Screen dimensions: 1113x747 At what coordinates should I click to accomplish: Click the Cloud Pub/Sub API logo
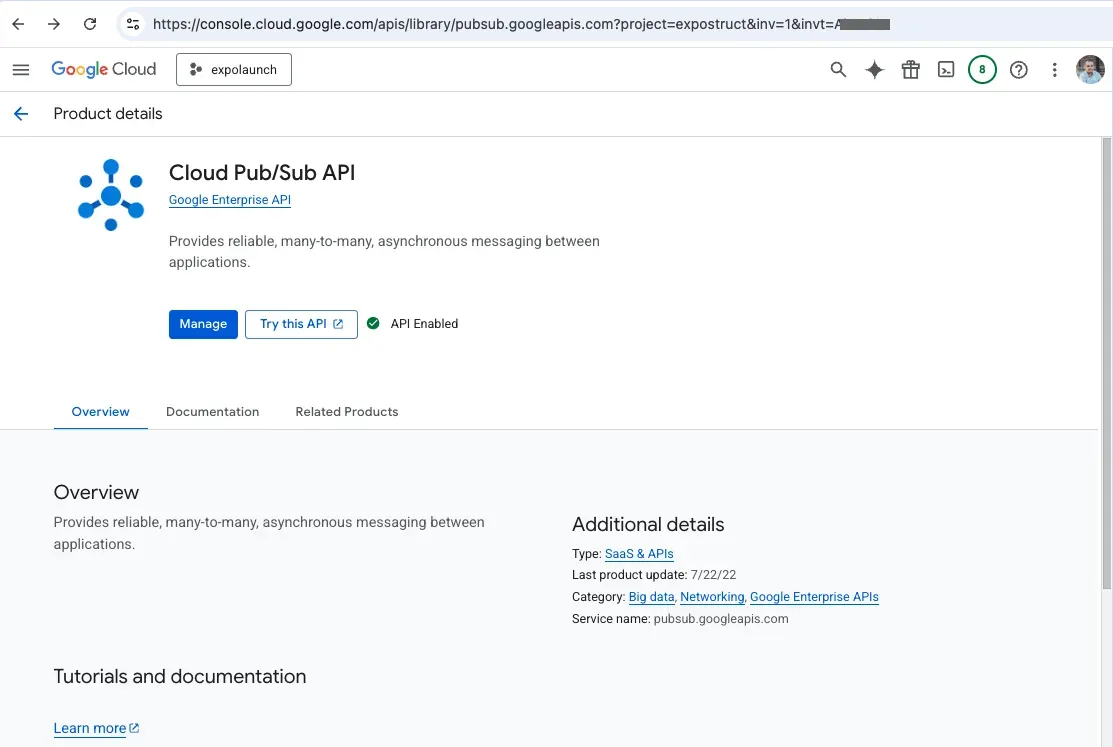point(111,195)
